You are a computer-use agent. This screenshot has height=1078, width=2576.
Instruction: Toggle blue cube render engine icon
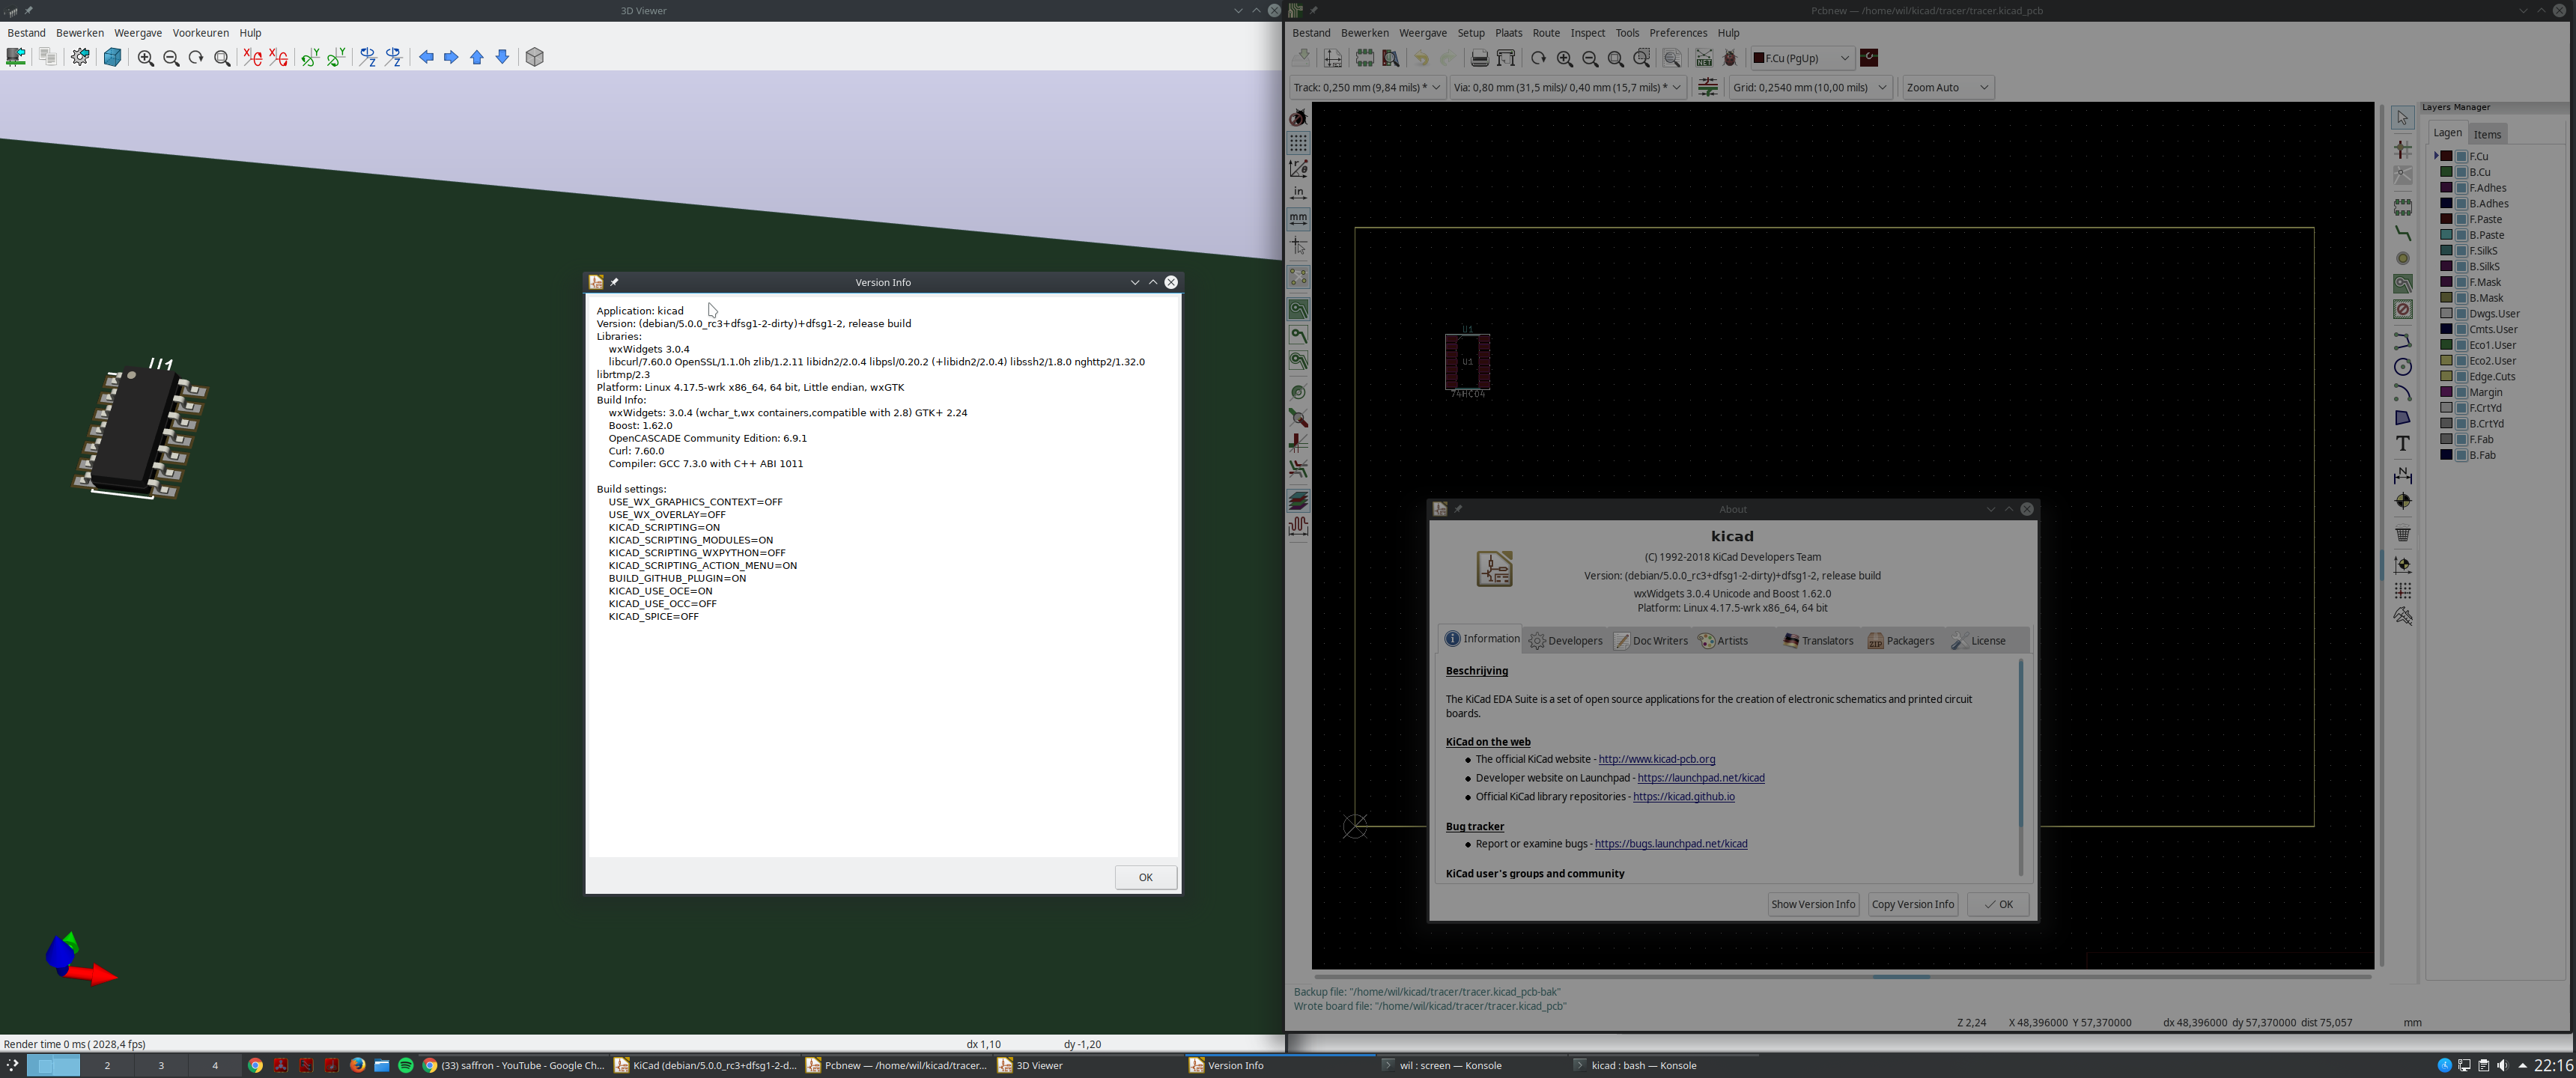tap(112, 57)
